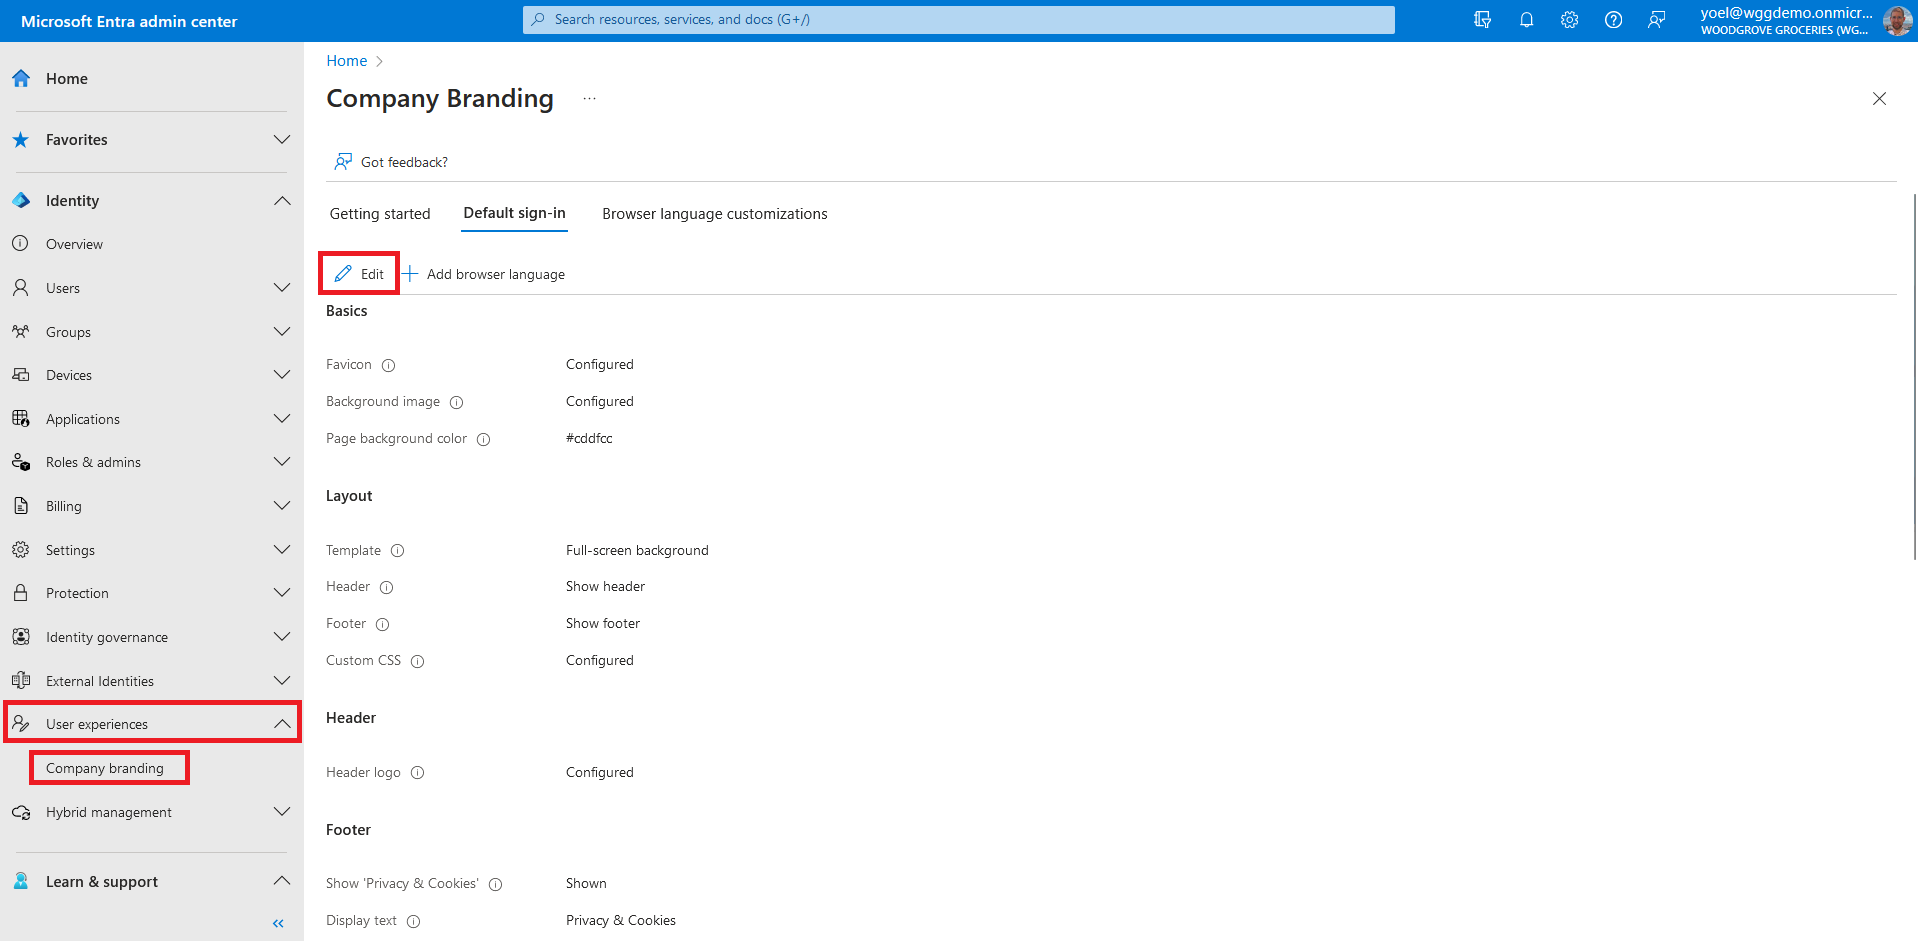Viewport: 1918px width, 941px height.
Task: Open the Copilot icon in header
Action: [x=1482, y=20]
